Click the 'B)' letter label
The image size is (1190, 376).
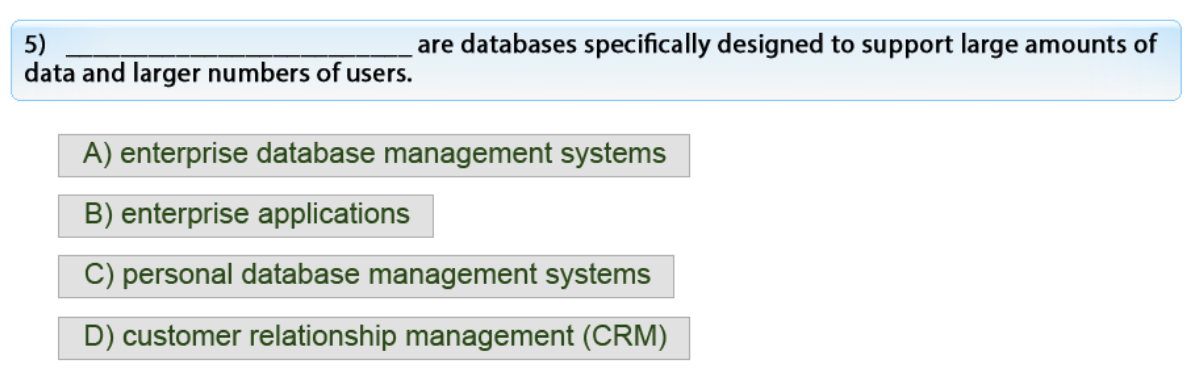tap(99, 214)
